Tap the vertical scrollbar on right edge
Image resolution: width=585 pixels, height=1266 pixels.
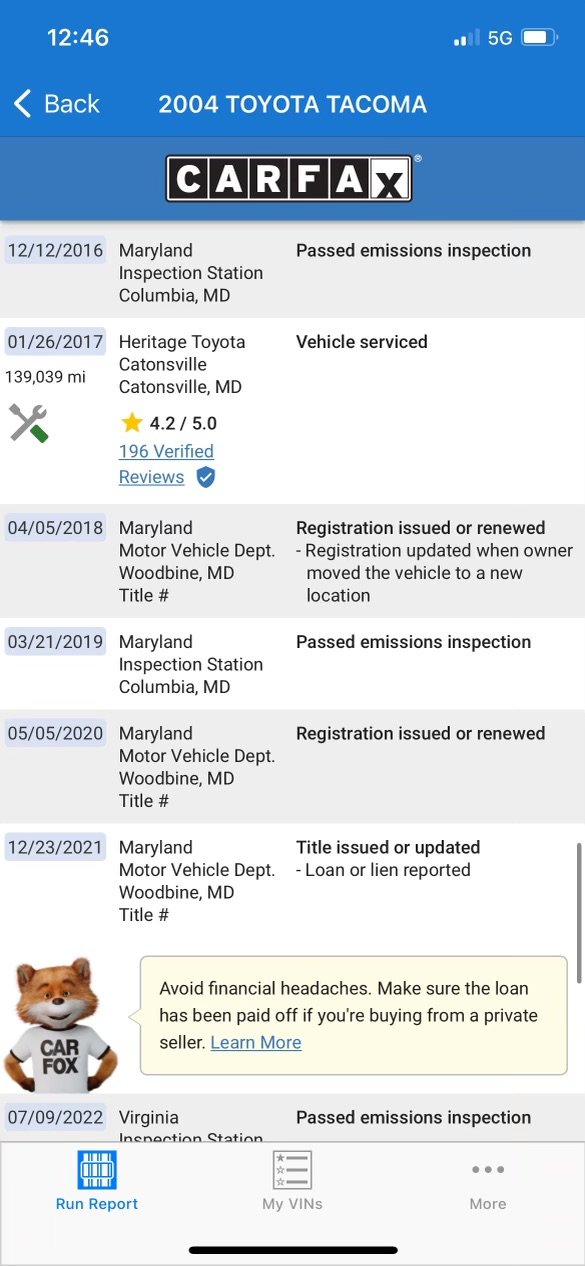tap(578, 901)
